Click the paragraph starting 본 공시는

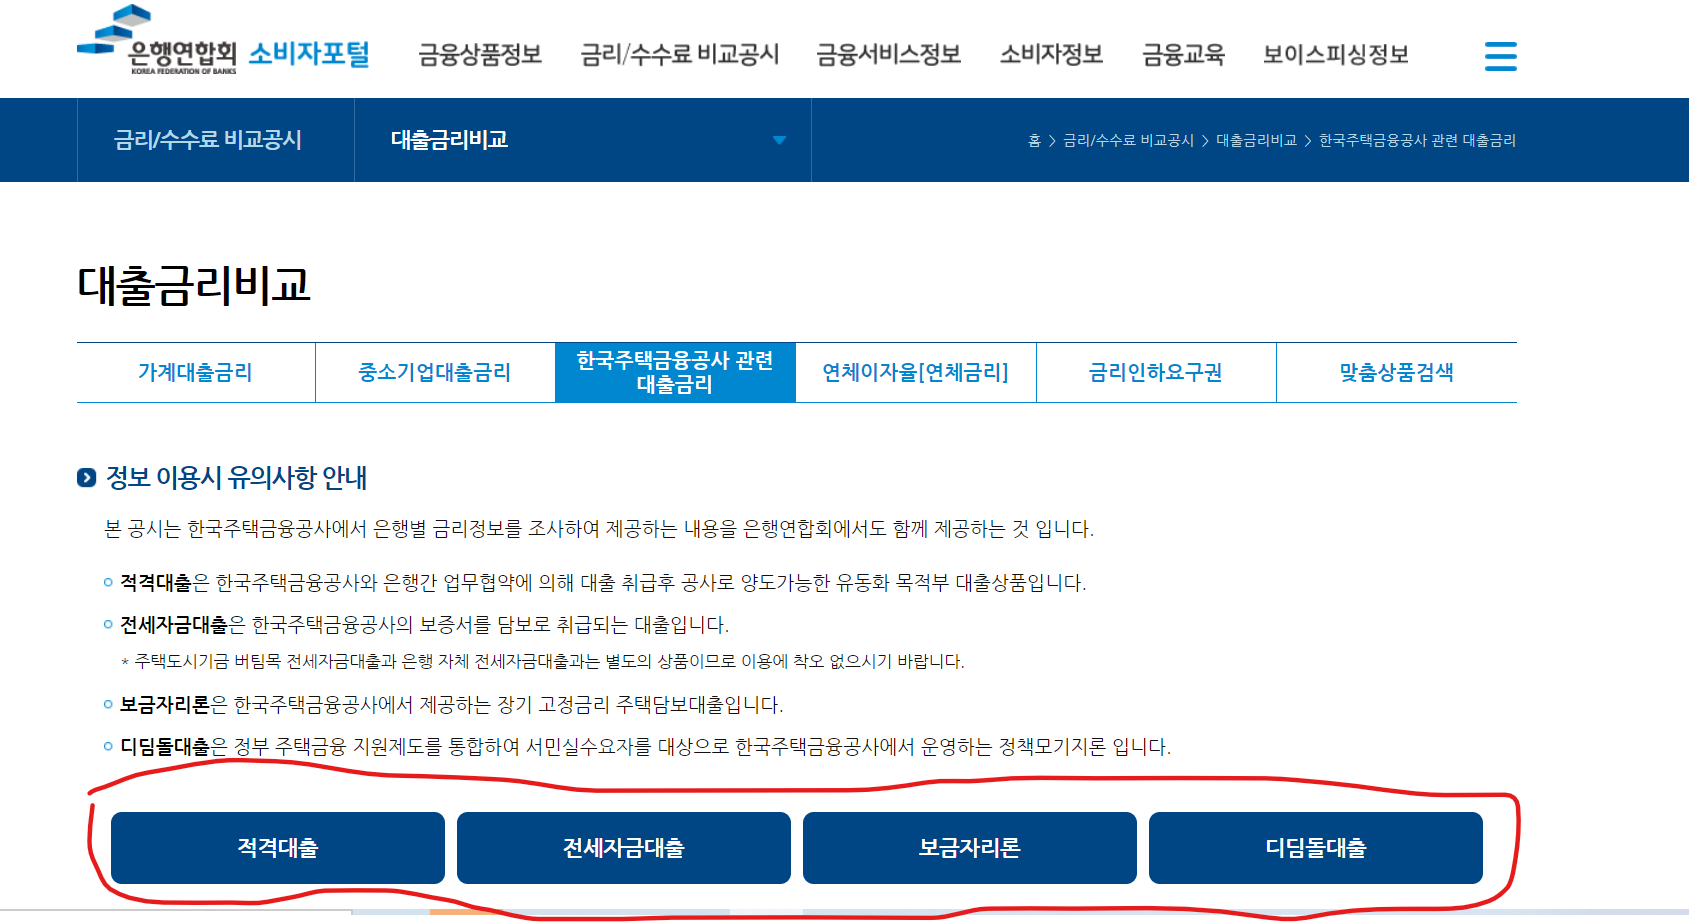click(599, 529)
